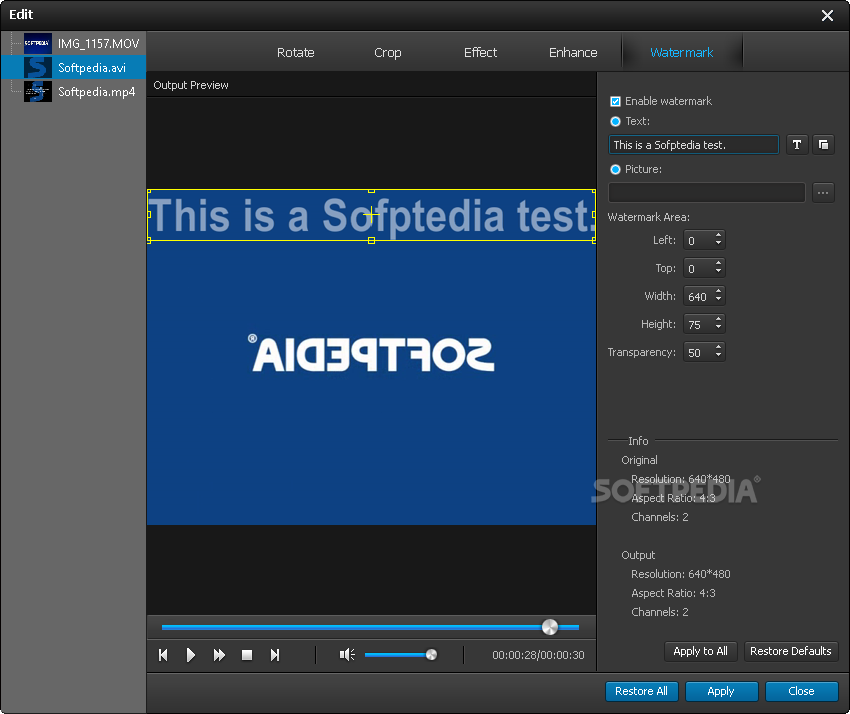Screen dimensions: 850x714
Task: Play the video preview
Action: click(190, 655)
